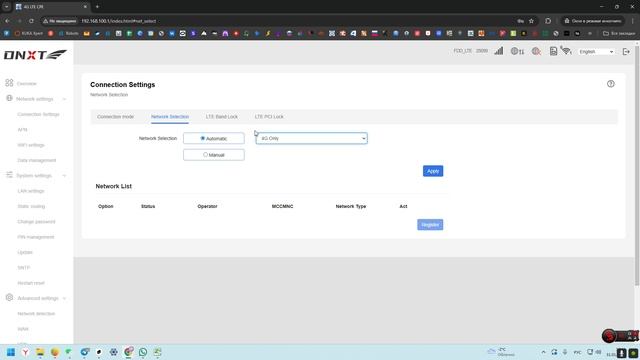This screenshot has height=360, width=640.
Task: Switch to the Network Selection tab
Action: (170, 117)
